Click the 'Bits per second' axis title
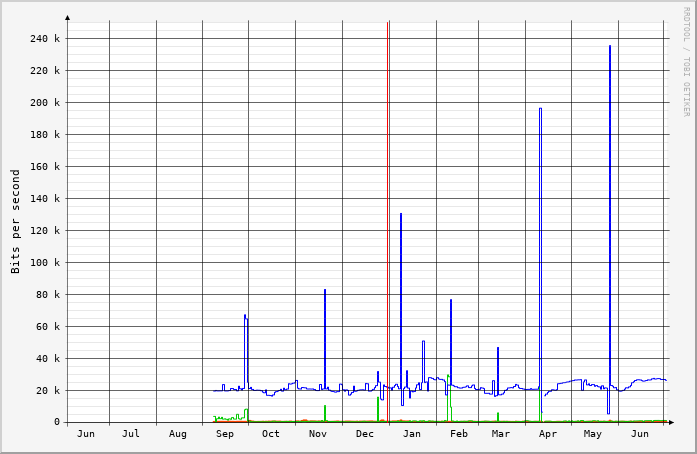 [16, 221]
